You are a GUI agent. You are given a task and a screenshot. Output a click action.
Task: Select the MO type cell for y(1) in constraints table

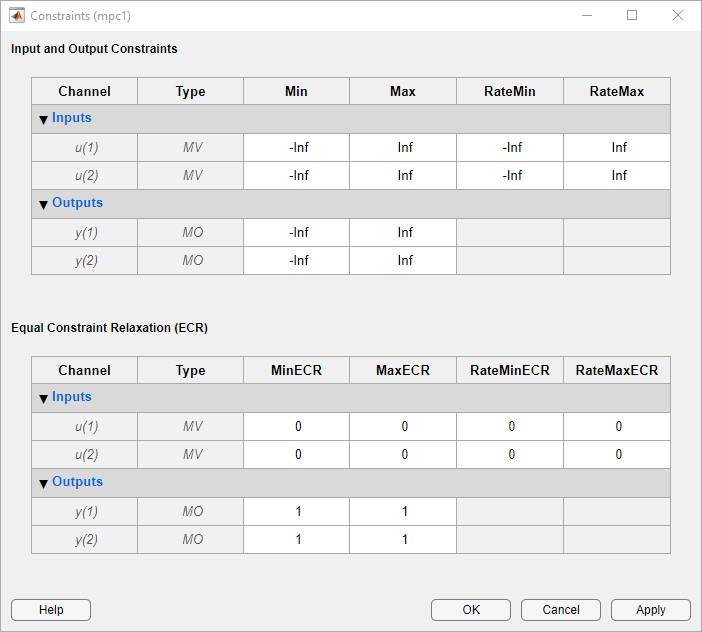coord(191,232)
